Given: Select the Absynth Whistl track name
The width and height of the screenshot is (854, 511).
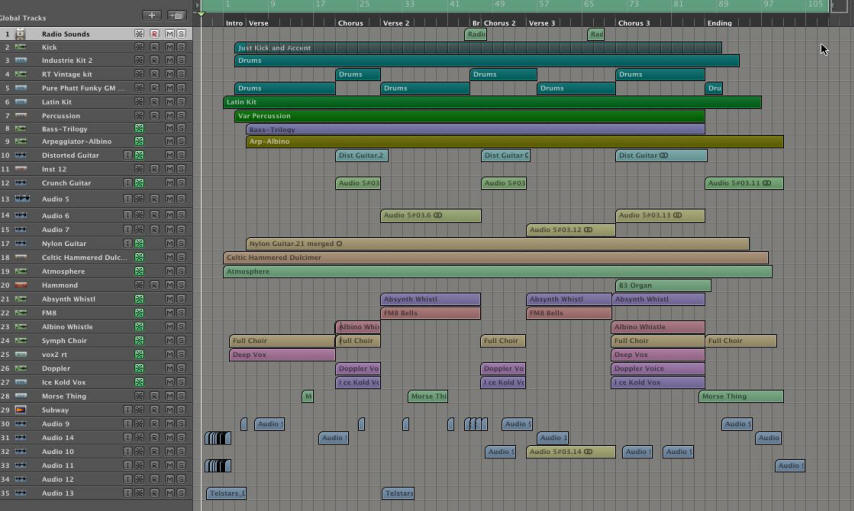Looking at the screenshot, I should coord(69,299).
